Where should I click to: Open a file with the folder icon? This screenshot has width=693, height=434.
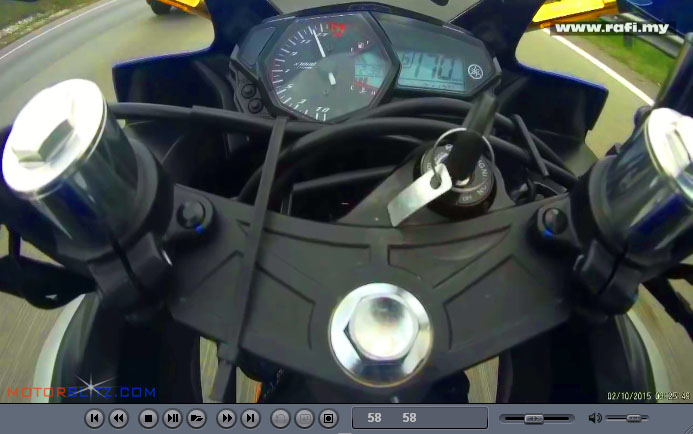click(197, 418)
